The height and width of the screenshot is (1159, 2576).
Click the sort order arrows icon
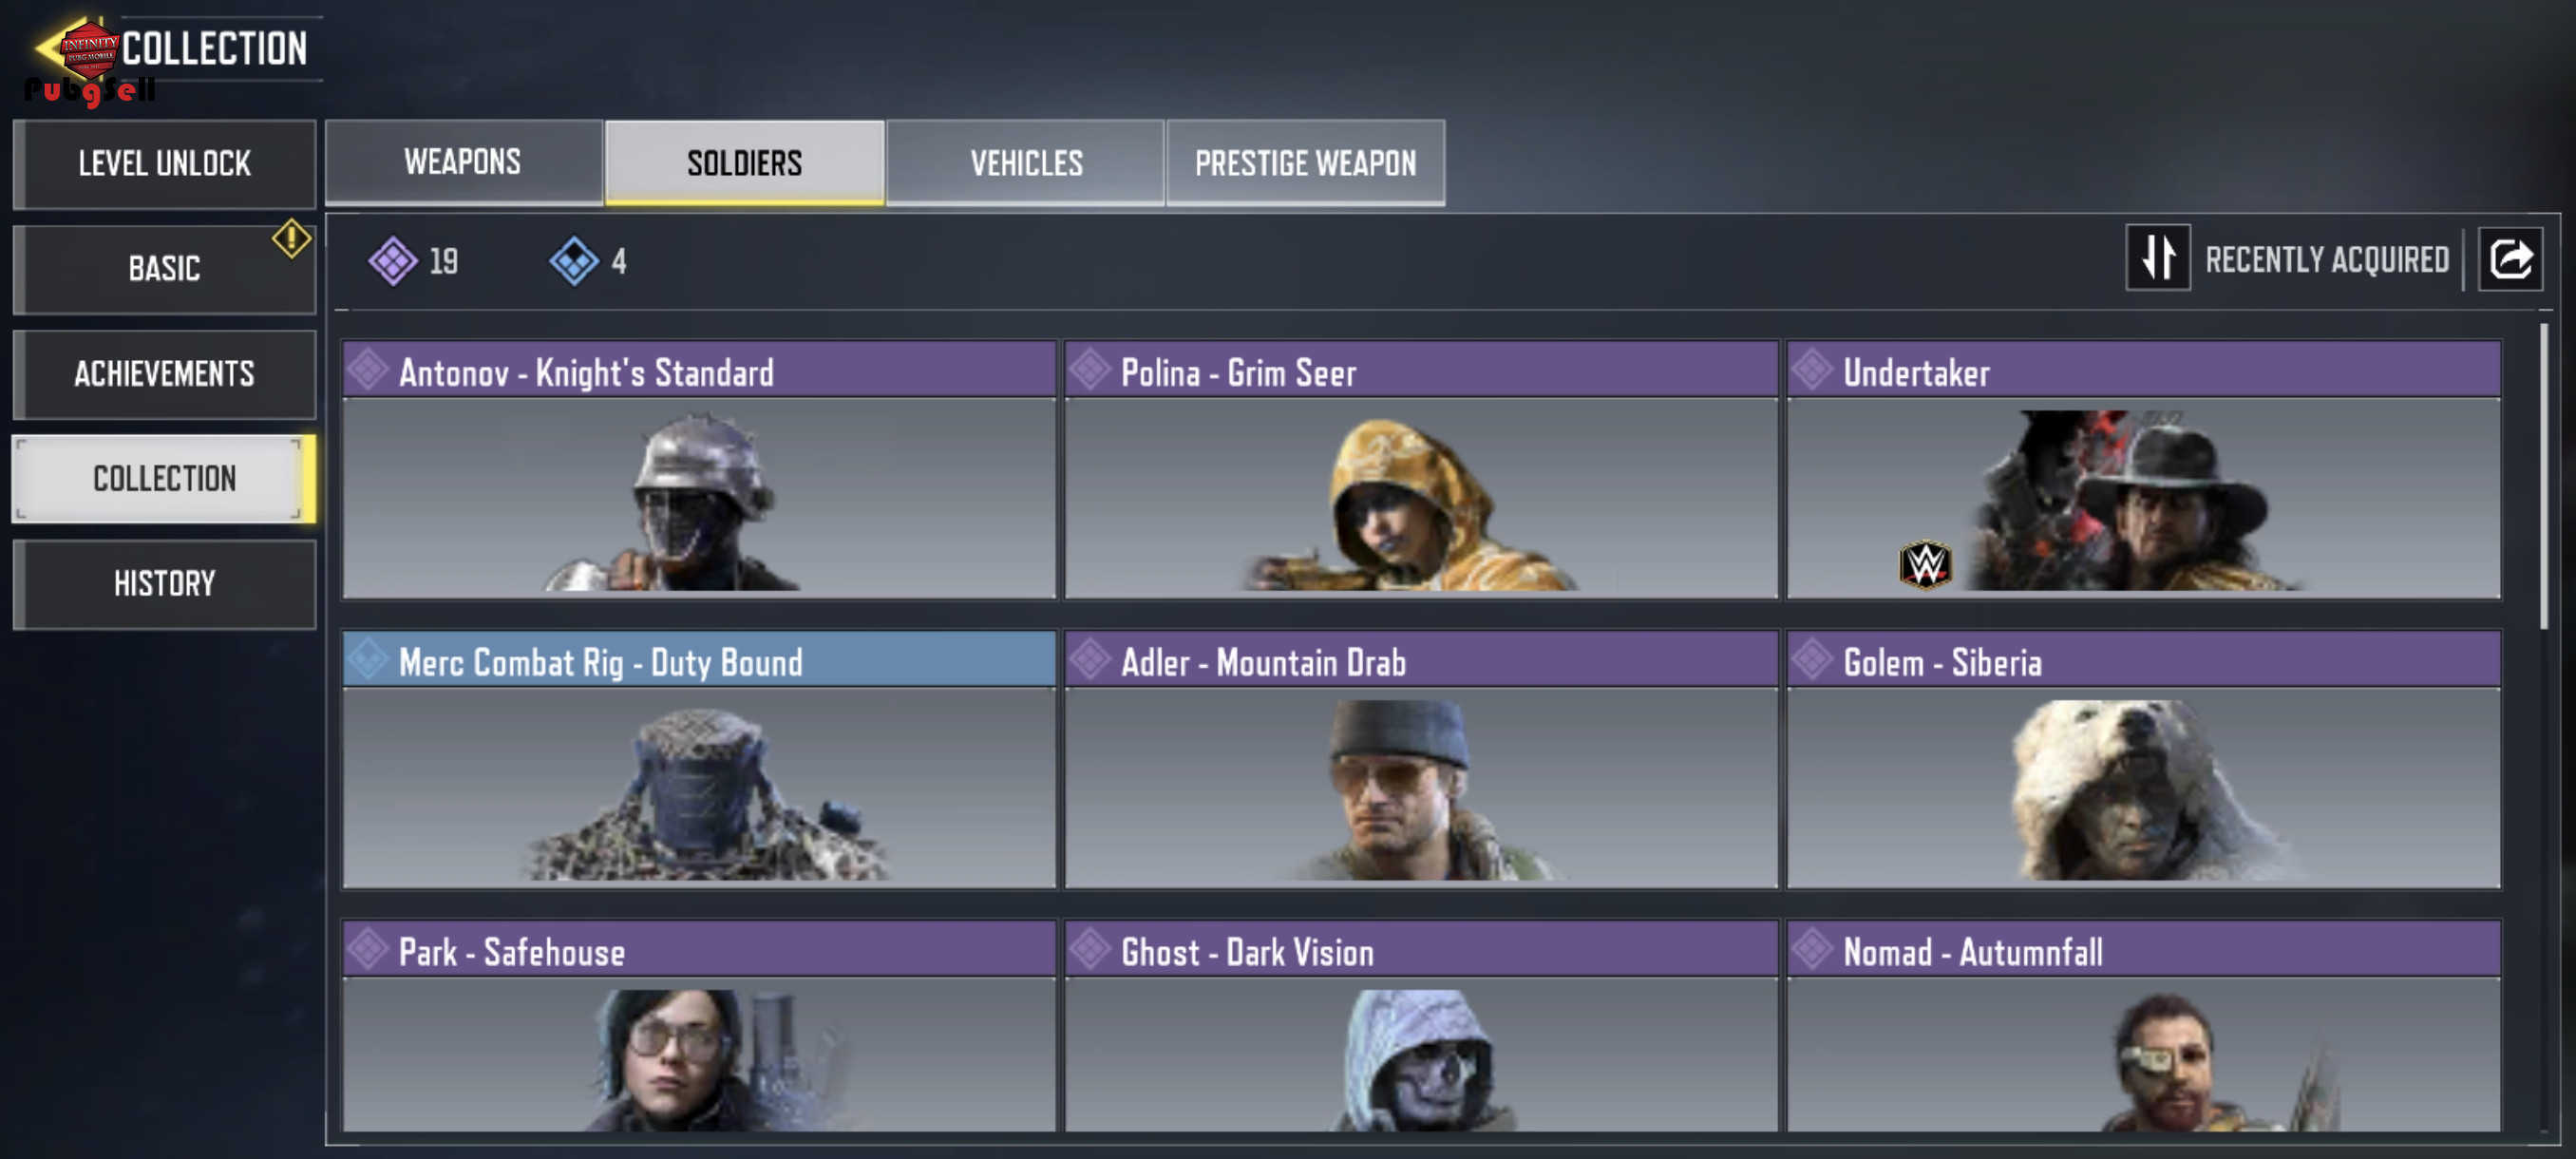click(2157, 258)
